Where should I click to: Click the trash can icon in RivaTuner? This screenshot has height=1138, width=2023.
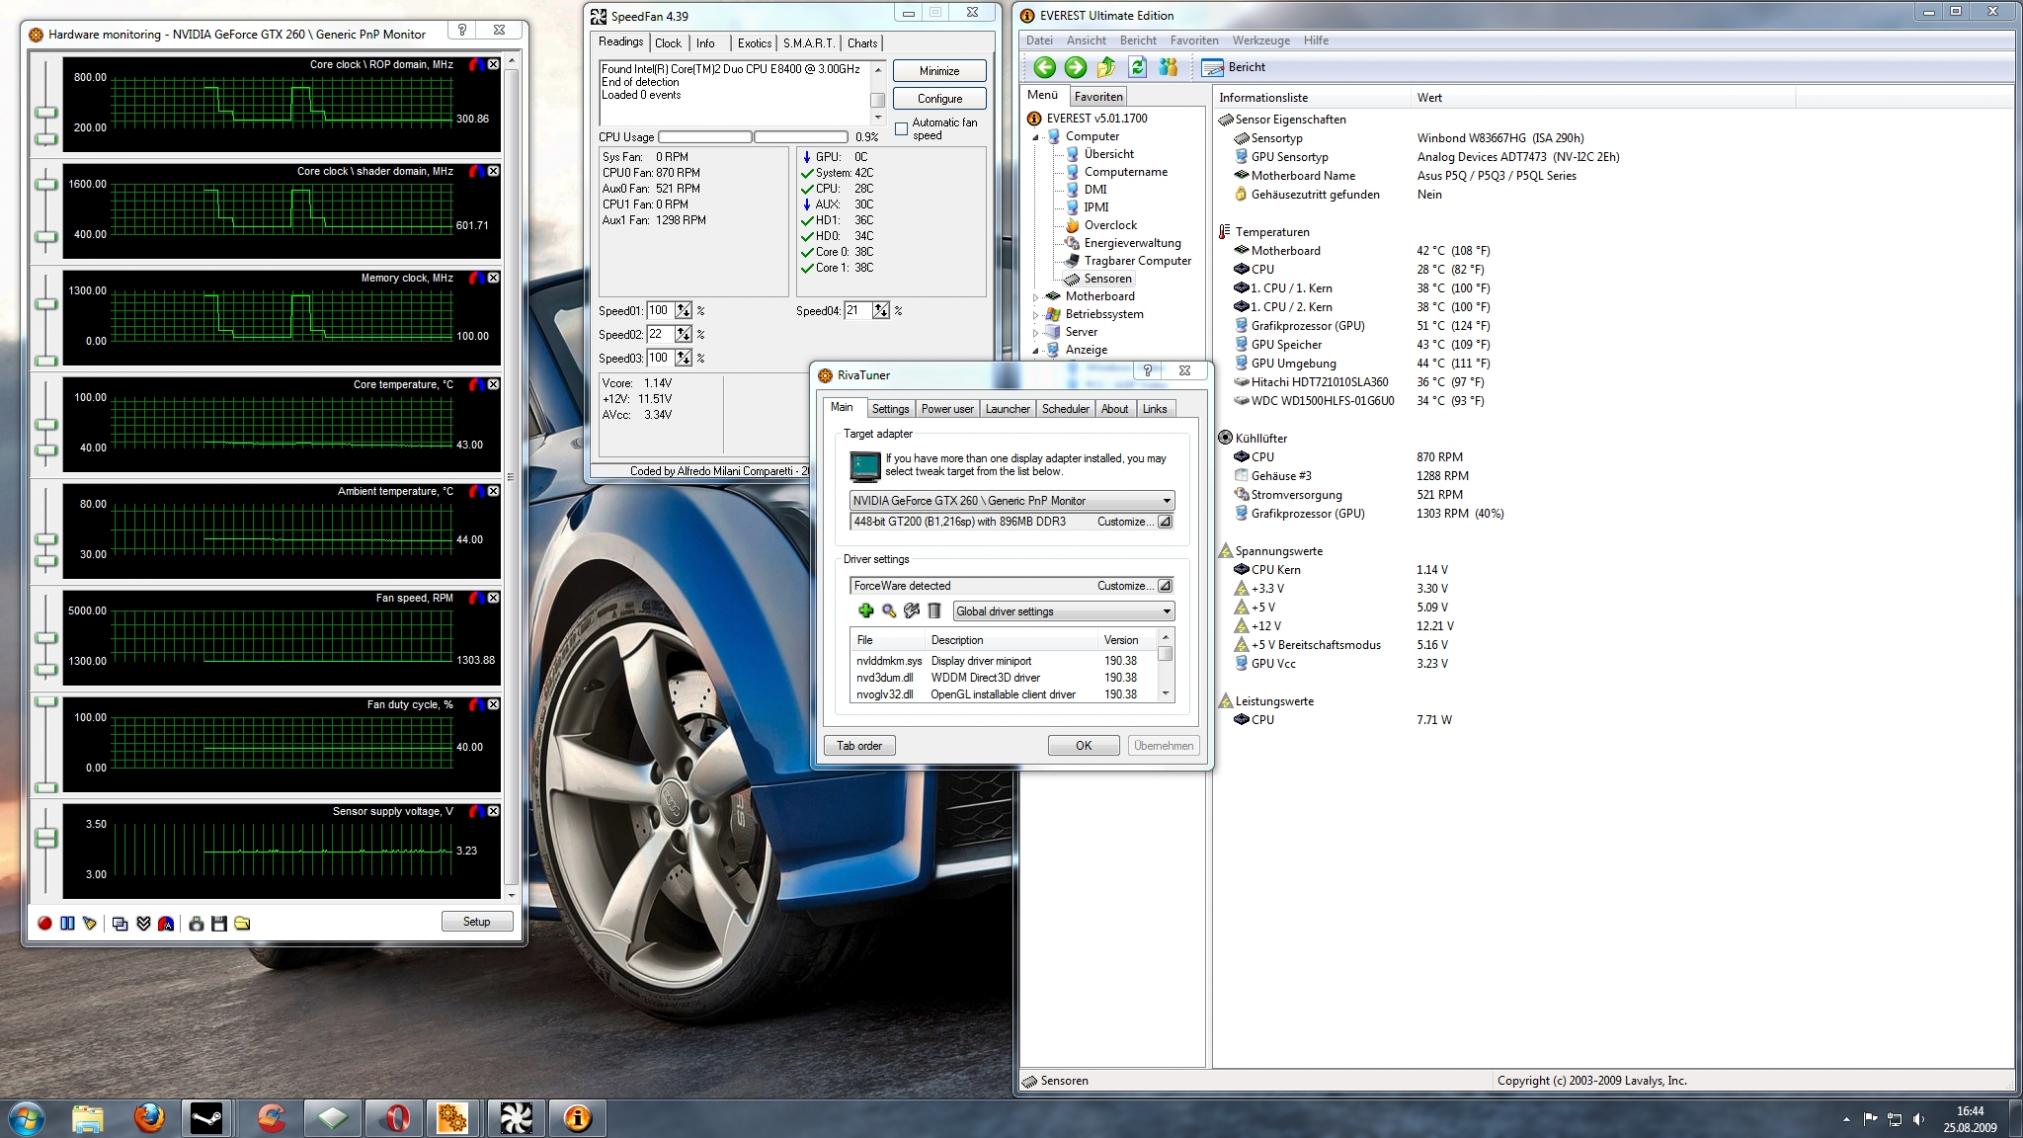[x=934, y=611]
